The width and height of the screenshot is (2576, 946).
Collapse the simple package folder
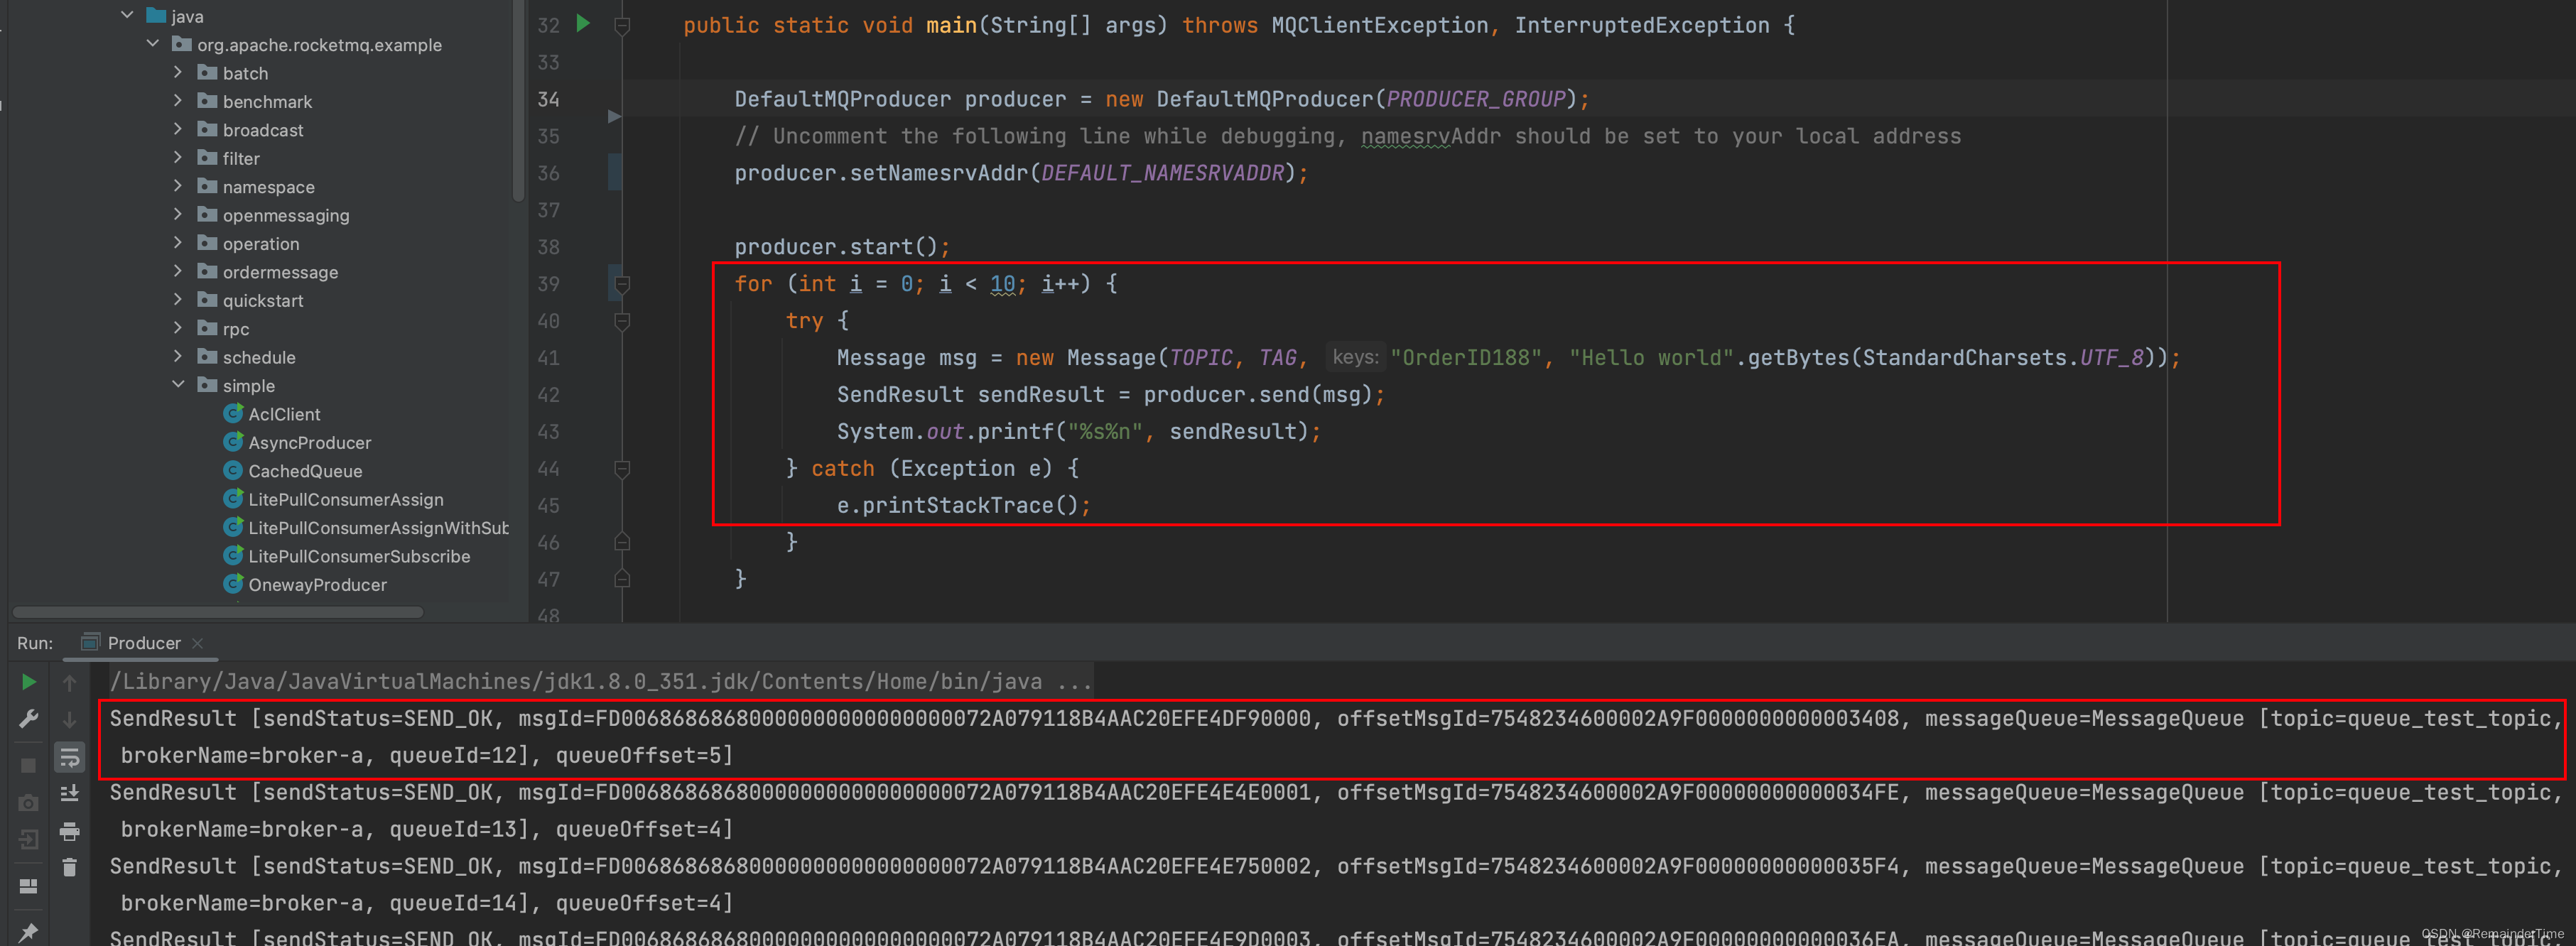click(x=178, y=385)
